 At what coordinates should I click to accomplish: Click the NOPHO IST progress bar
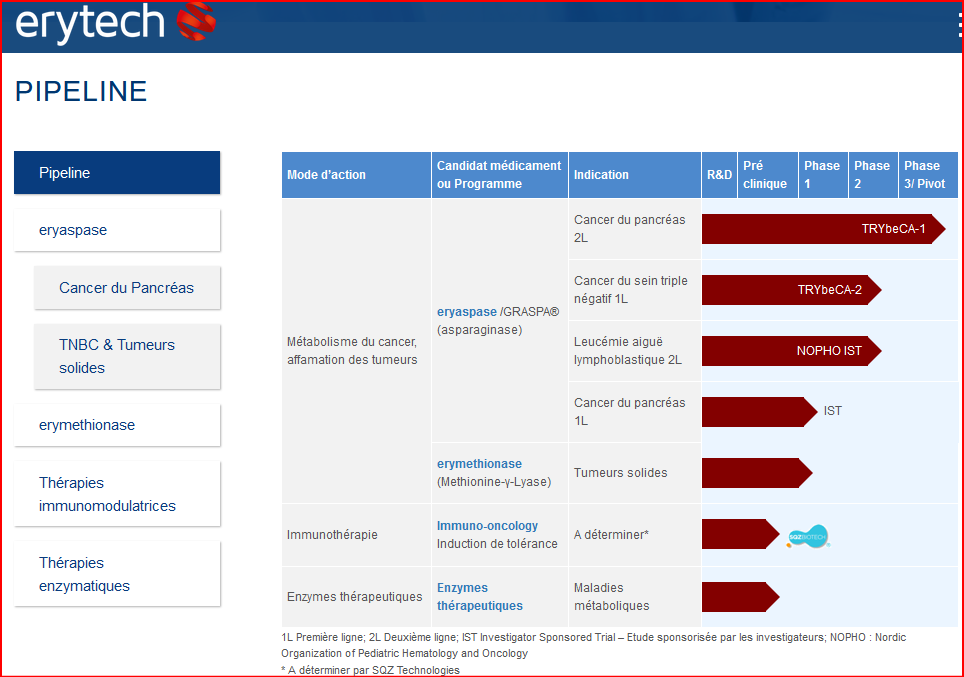click(792, 350)
